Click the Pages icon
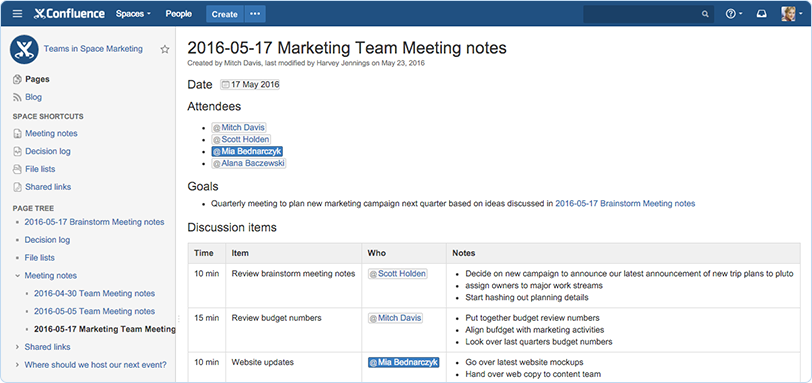Viewport: 812px width, 383px height. (x=17, y=79)
